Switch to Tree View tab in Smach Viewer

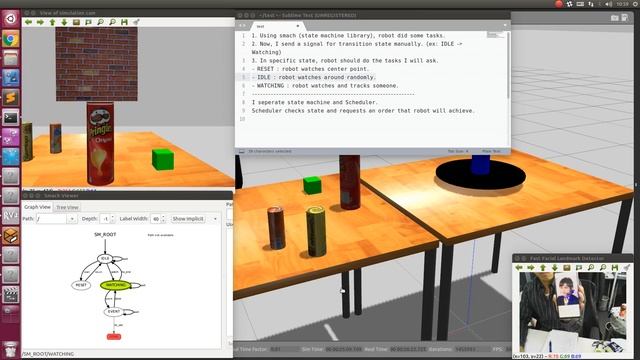pos(67,207)
